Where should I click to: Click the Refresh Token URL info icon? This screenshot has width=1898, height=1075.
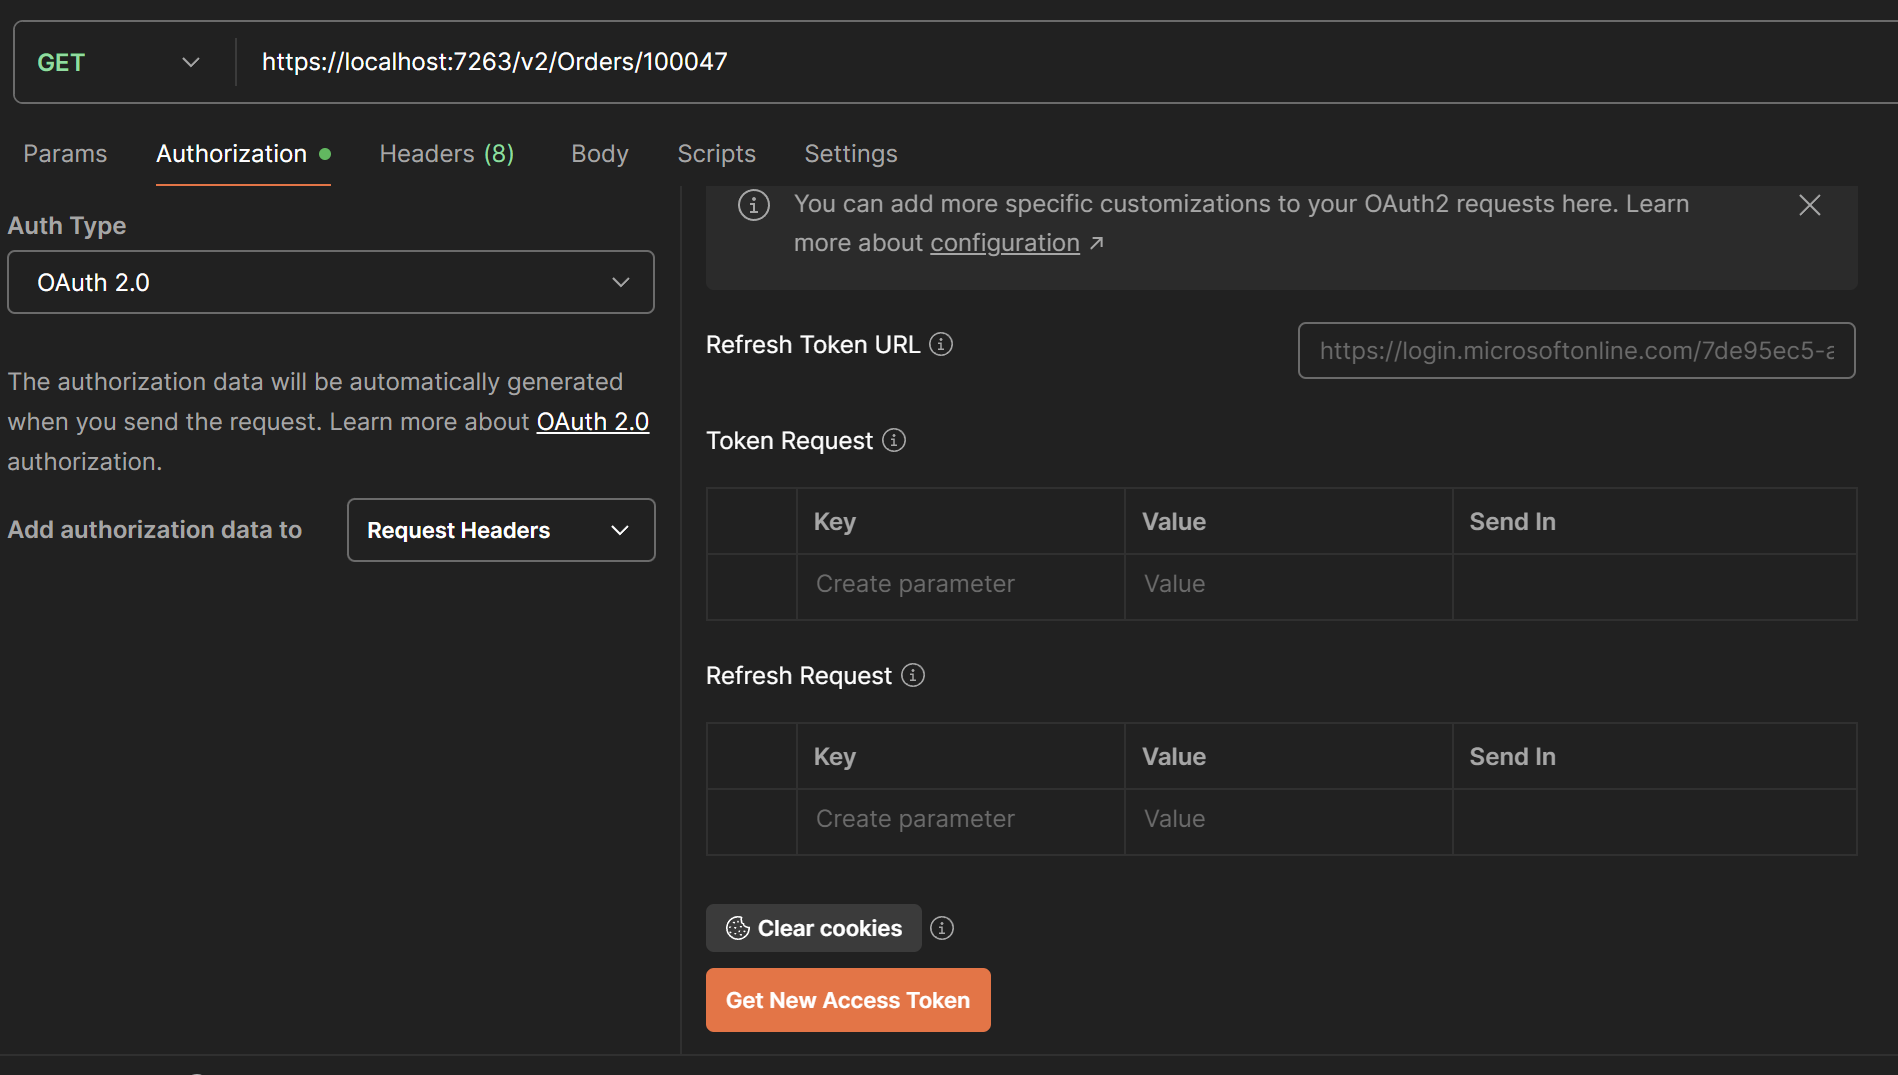pyautogui.click(x=941, y=344)
